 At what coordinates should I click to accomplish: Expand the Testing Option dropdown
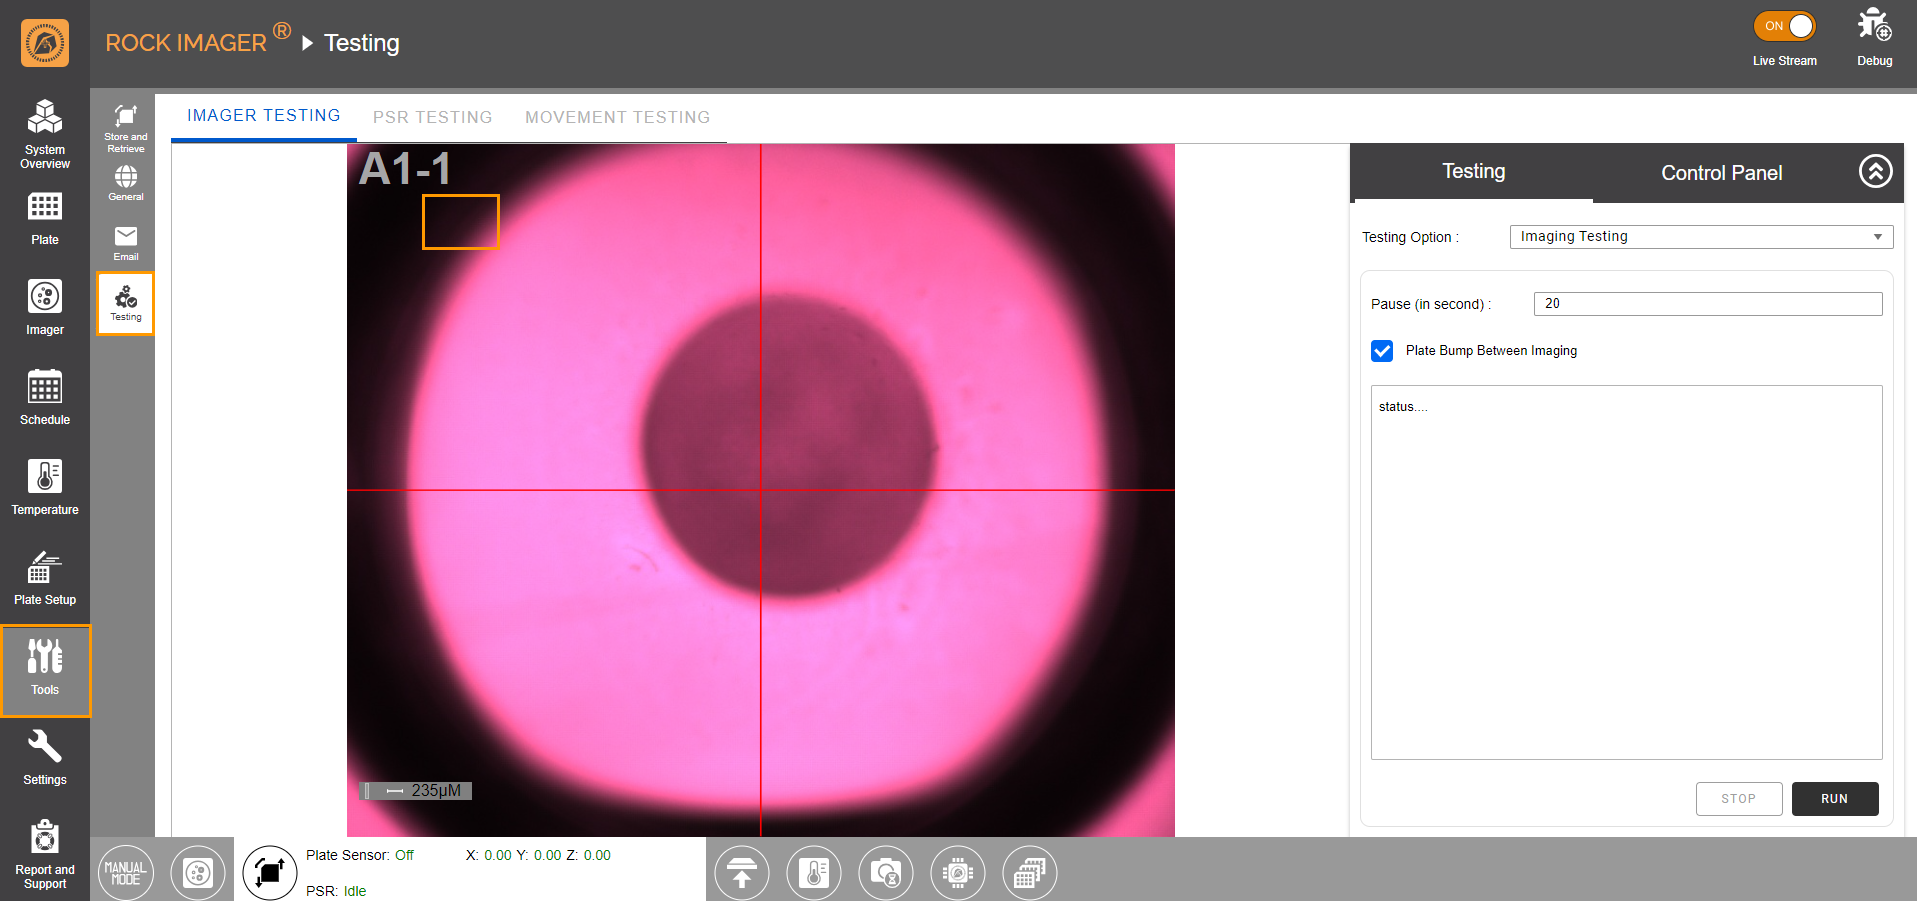coord(1700,237)
